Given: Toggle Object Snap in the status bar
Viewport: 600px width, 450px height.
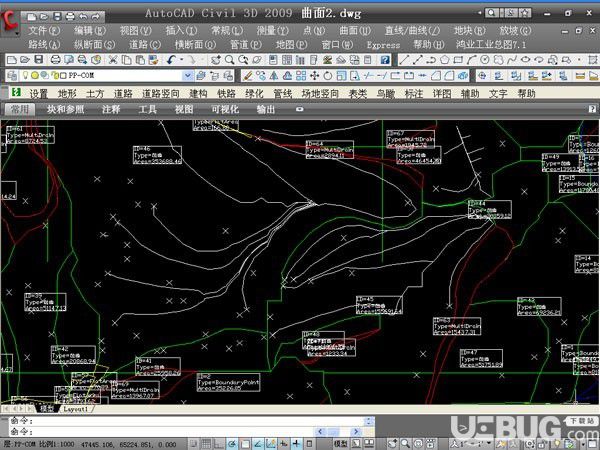Looking at the screenshot, I should [245, 444].
